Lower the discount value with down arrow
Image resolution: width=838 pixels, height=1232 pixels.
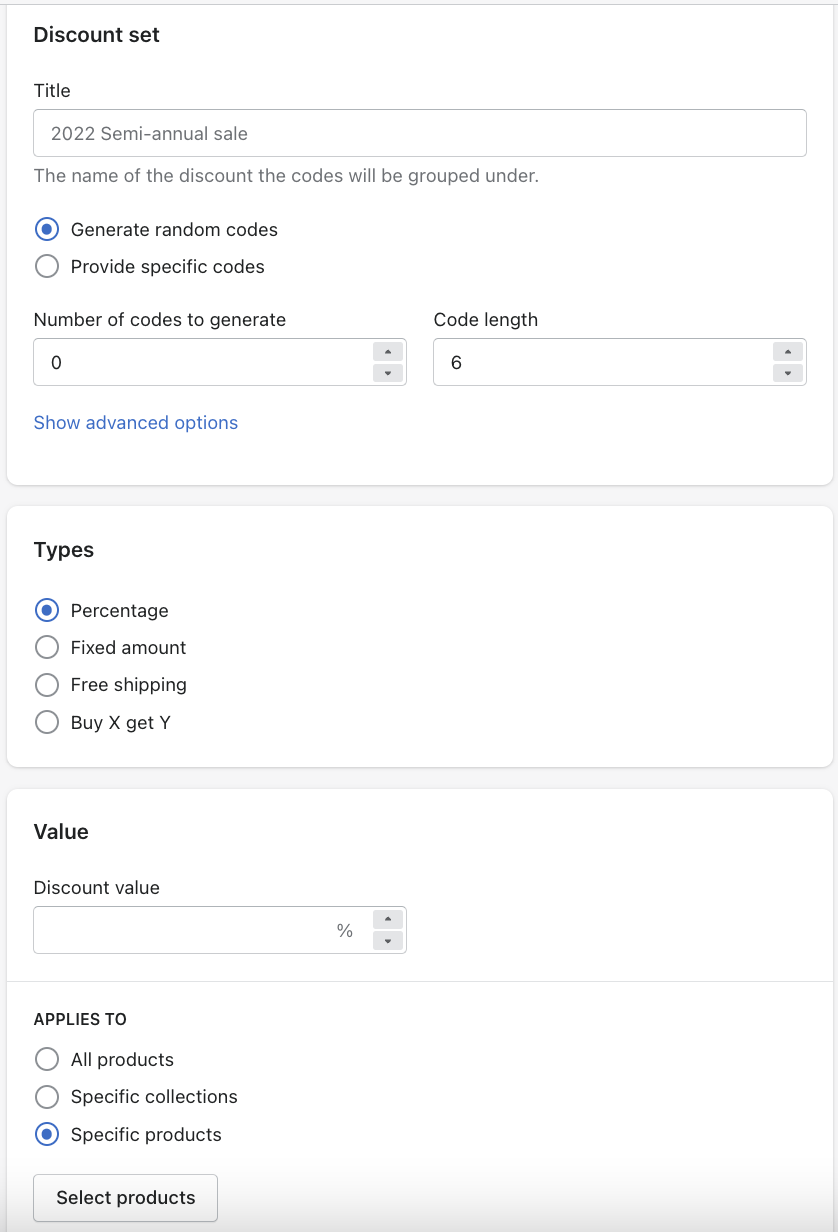[388, 941]
